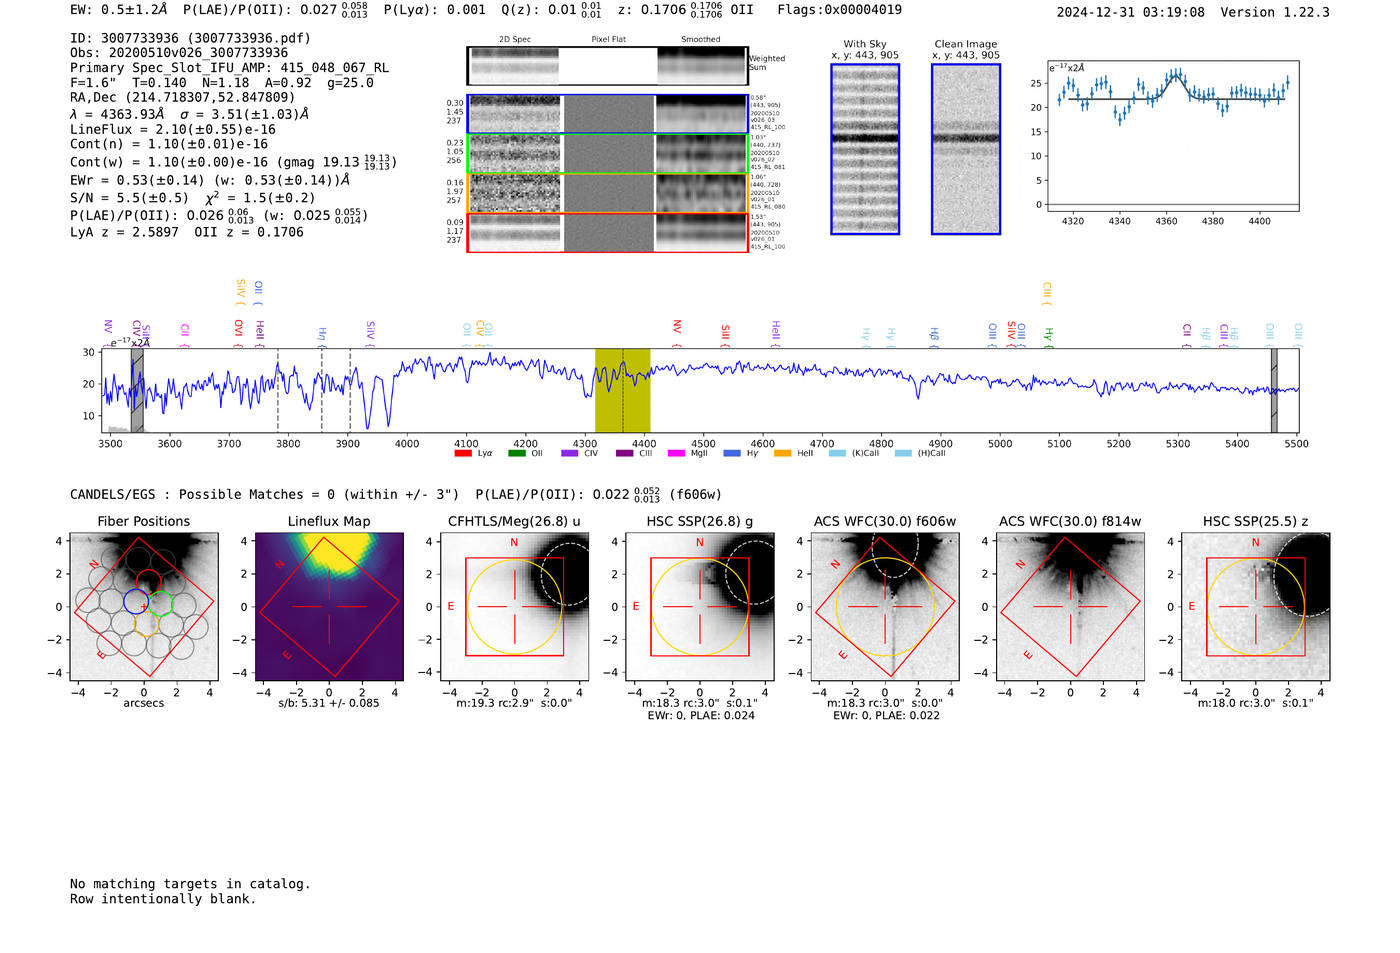1400x953 pixels.
Task: Click the Fiber Positions cutout image
Action: coord(144,606)
